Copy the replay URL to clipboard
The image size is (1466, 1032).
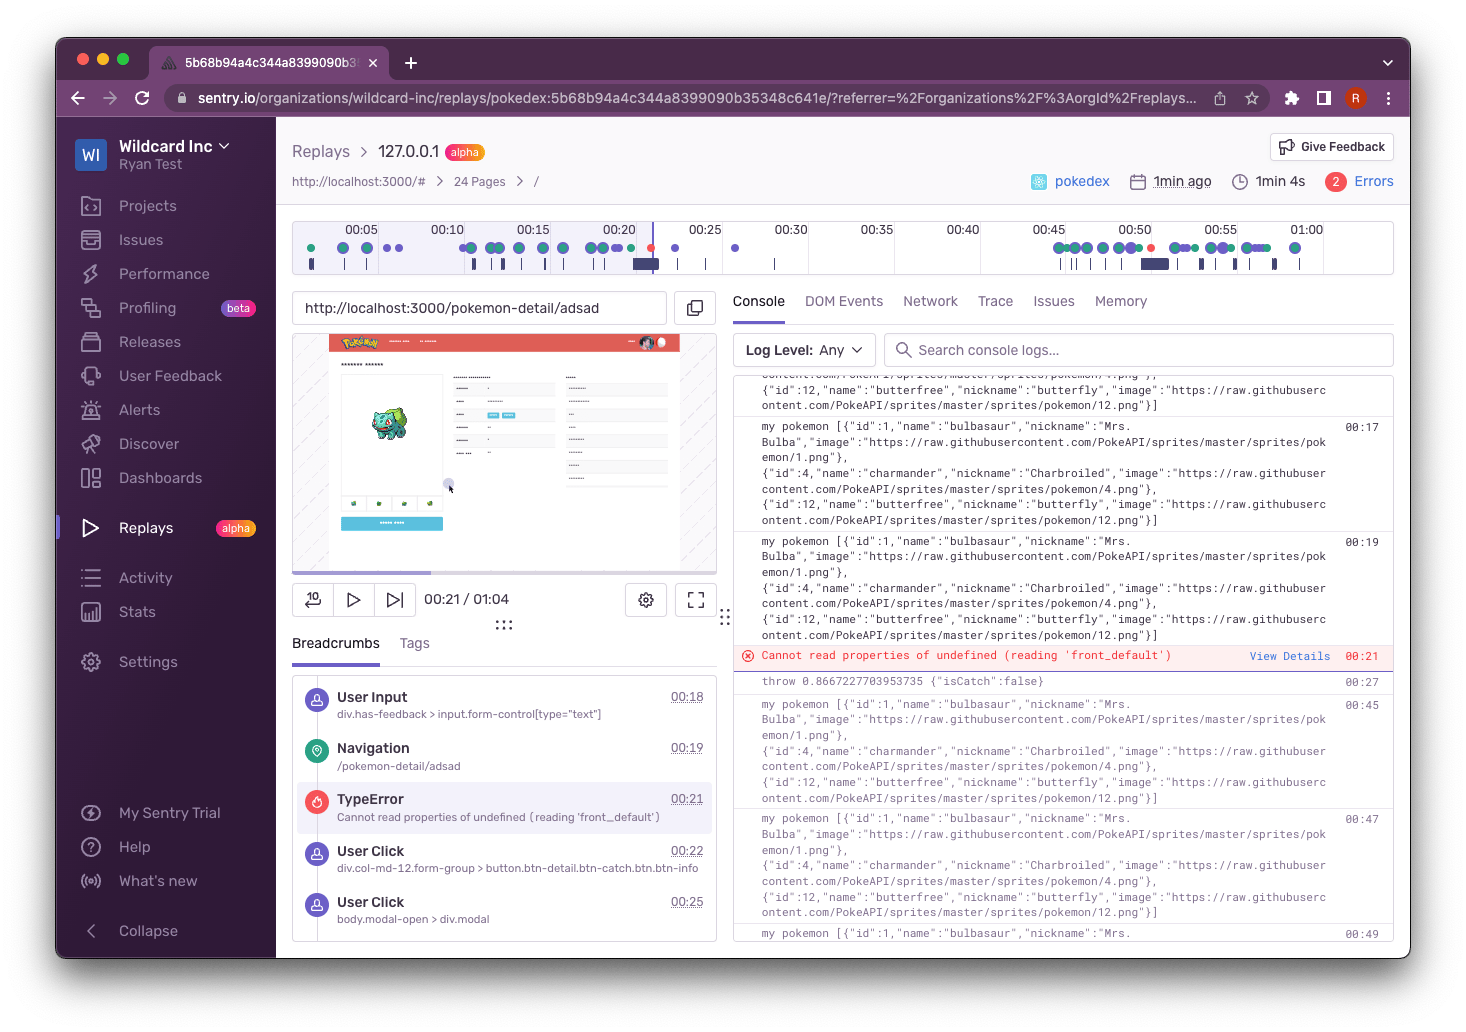coord(695,308)
